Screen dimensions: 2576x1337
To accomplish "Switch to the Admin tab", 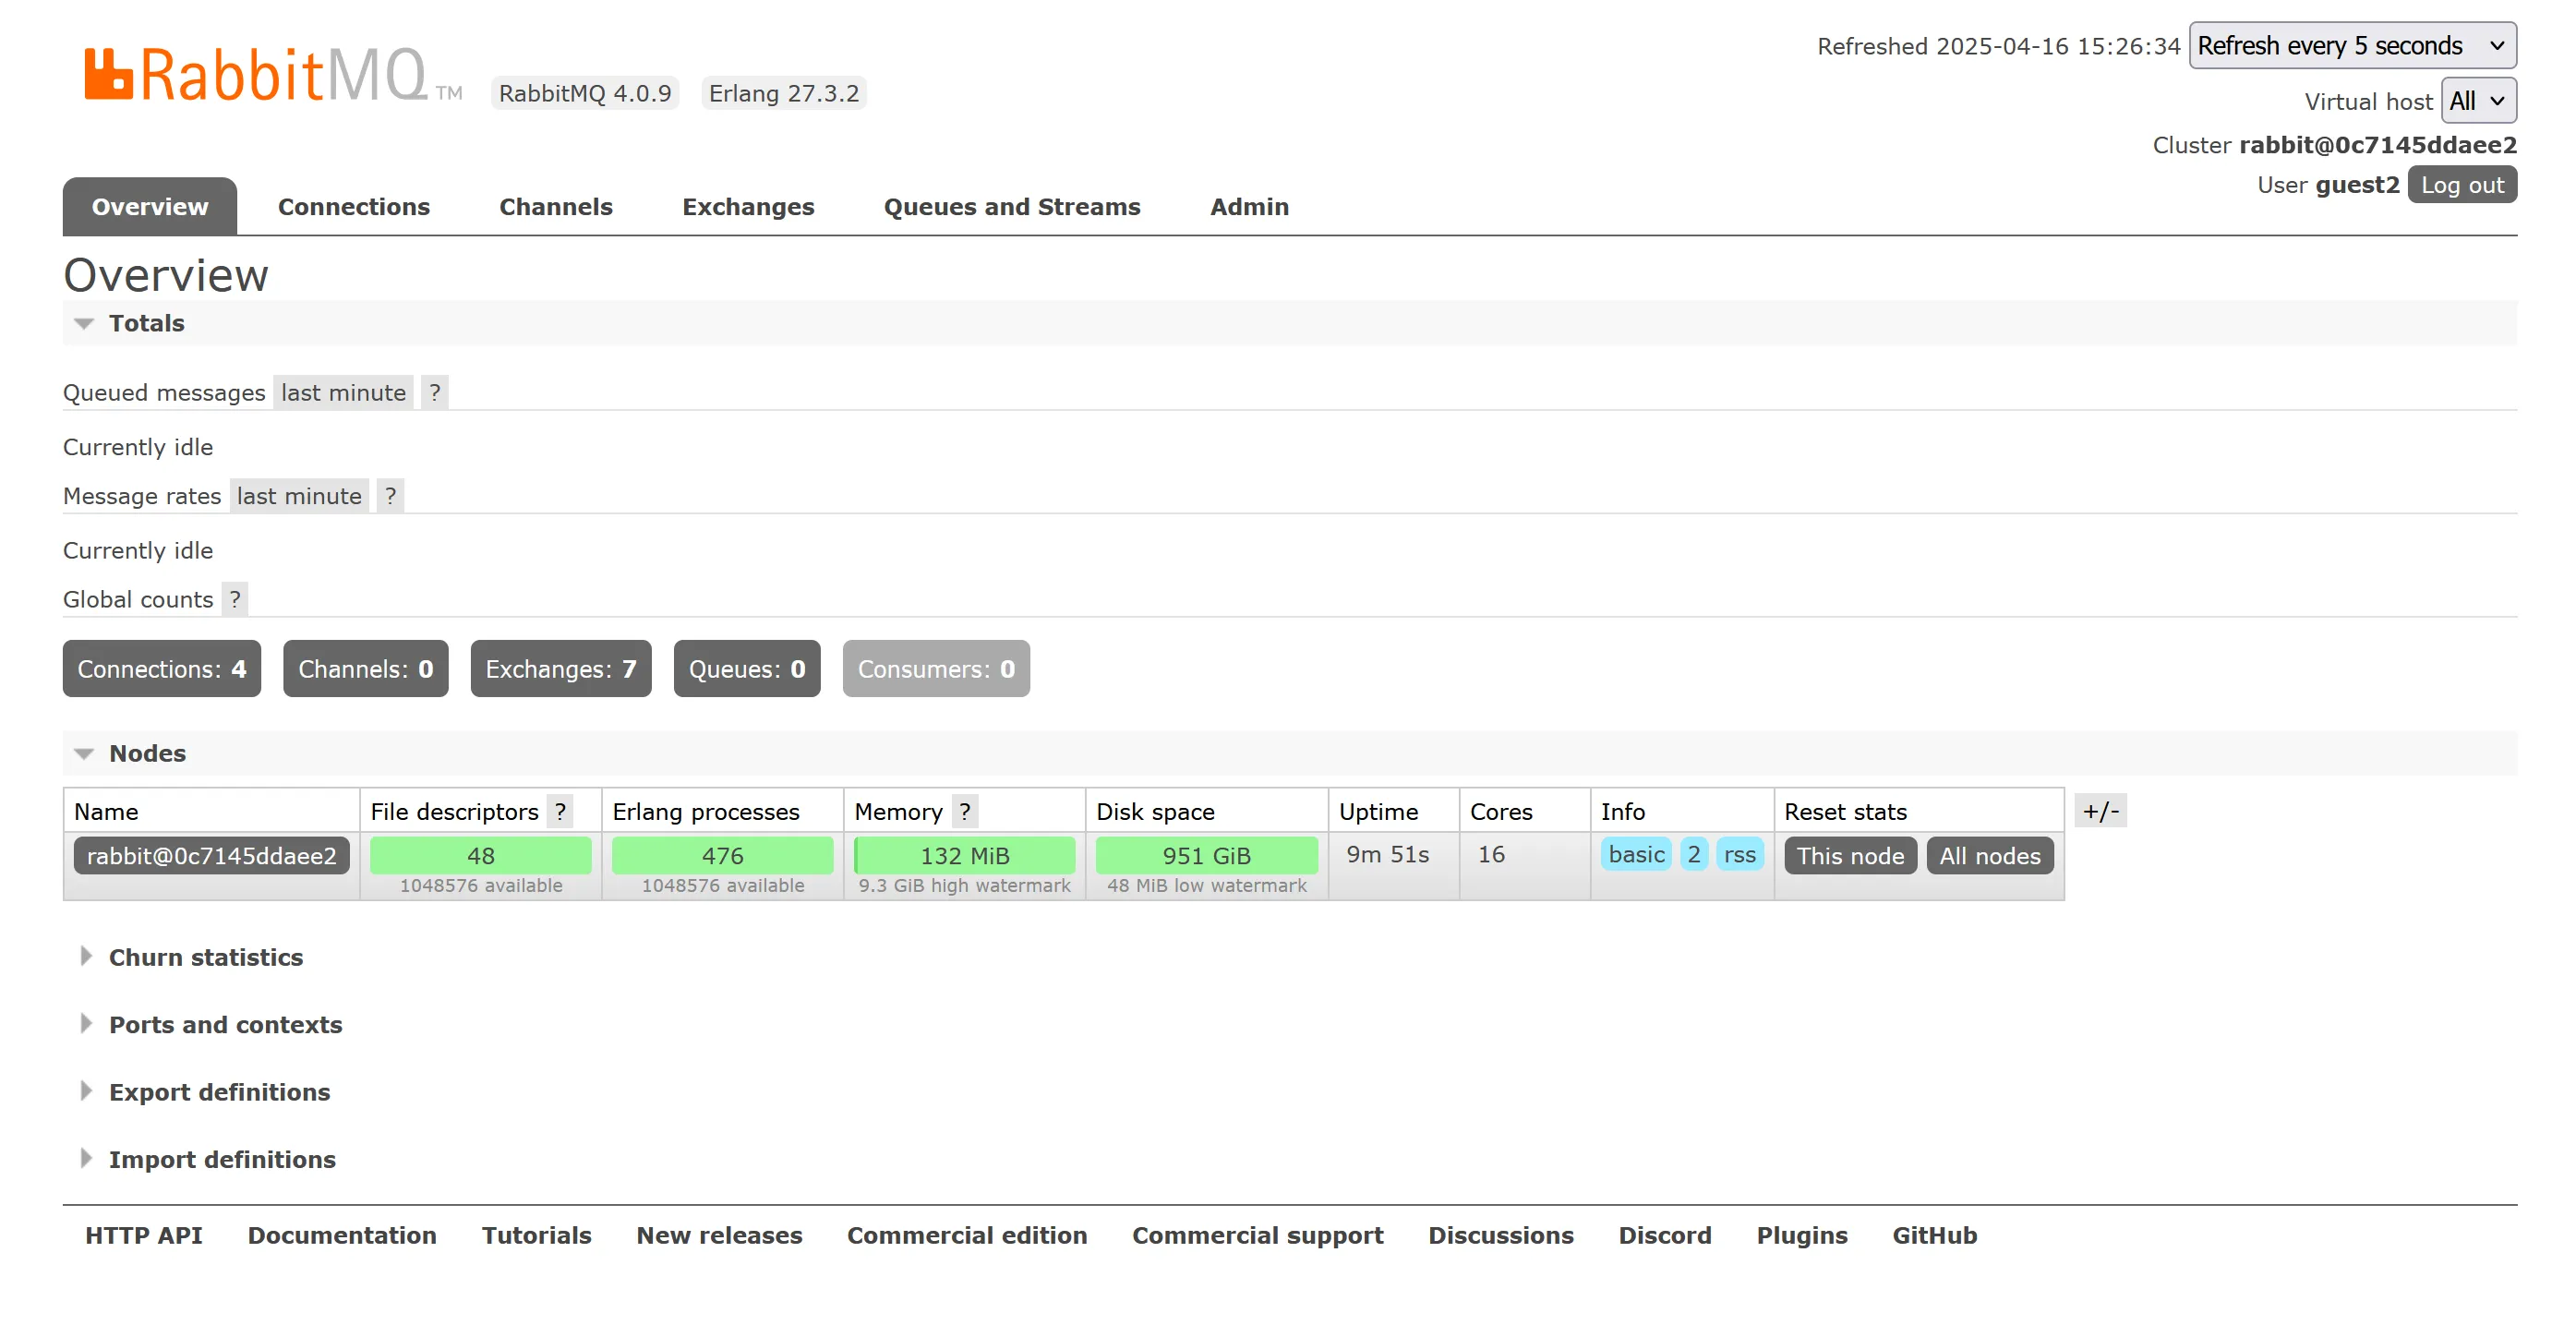I will 1249,206.
